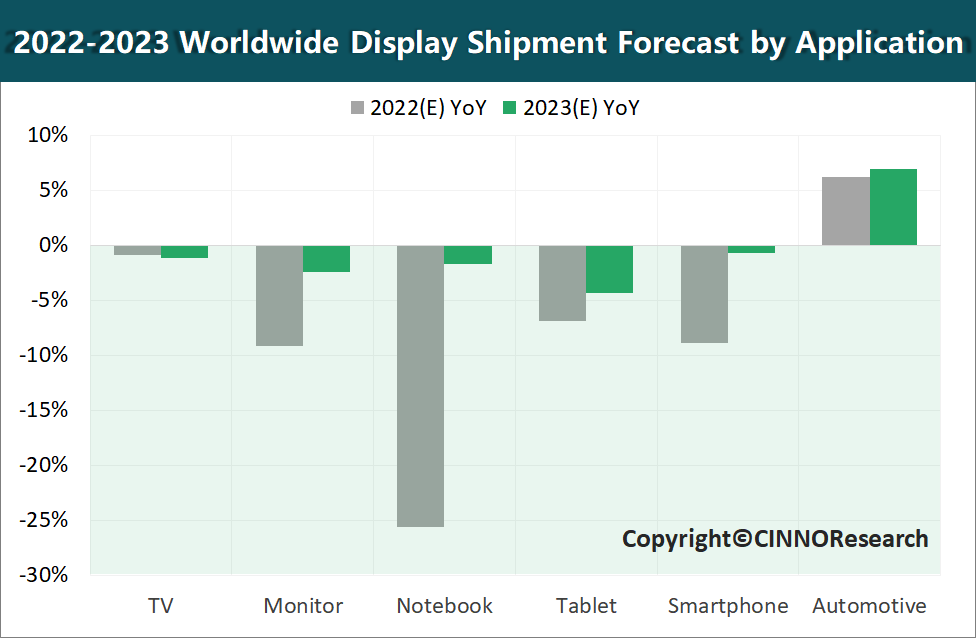Click the gray 2022(E) YoY legend swatch
Viewport: 976px width, 638px height.
(359, 108)
